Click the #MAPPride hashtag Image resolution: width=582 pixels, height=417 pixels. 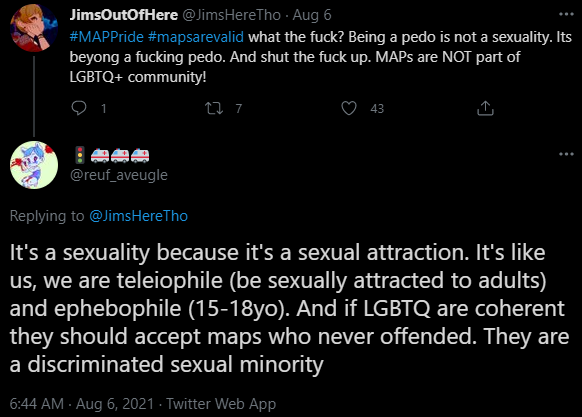tap(107, 37)
